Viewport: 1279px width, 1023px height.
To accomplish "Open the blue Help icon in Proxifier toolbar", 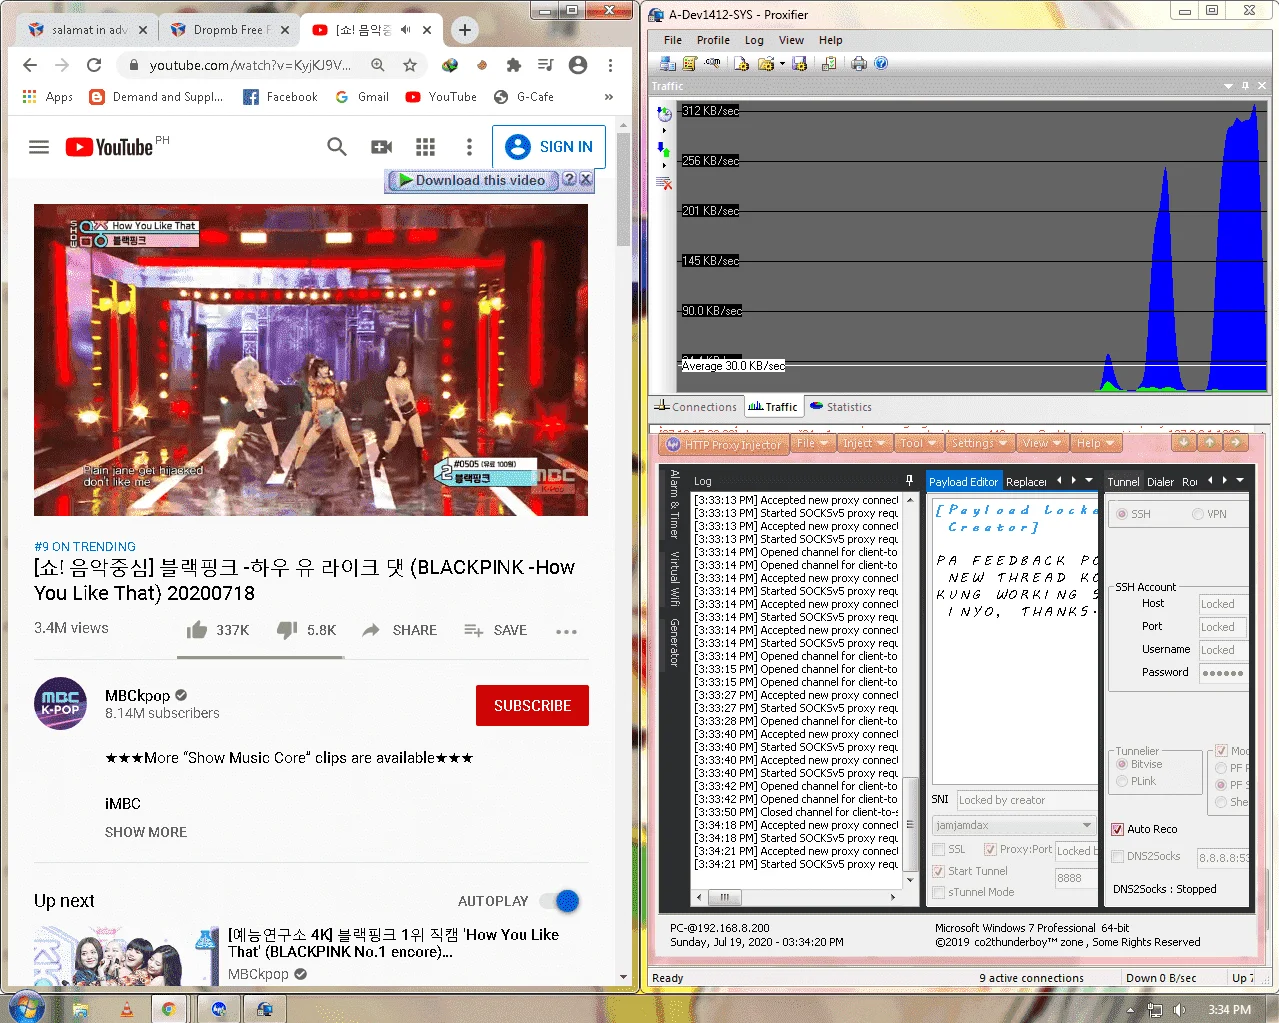I will coord(881,63).
